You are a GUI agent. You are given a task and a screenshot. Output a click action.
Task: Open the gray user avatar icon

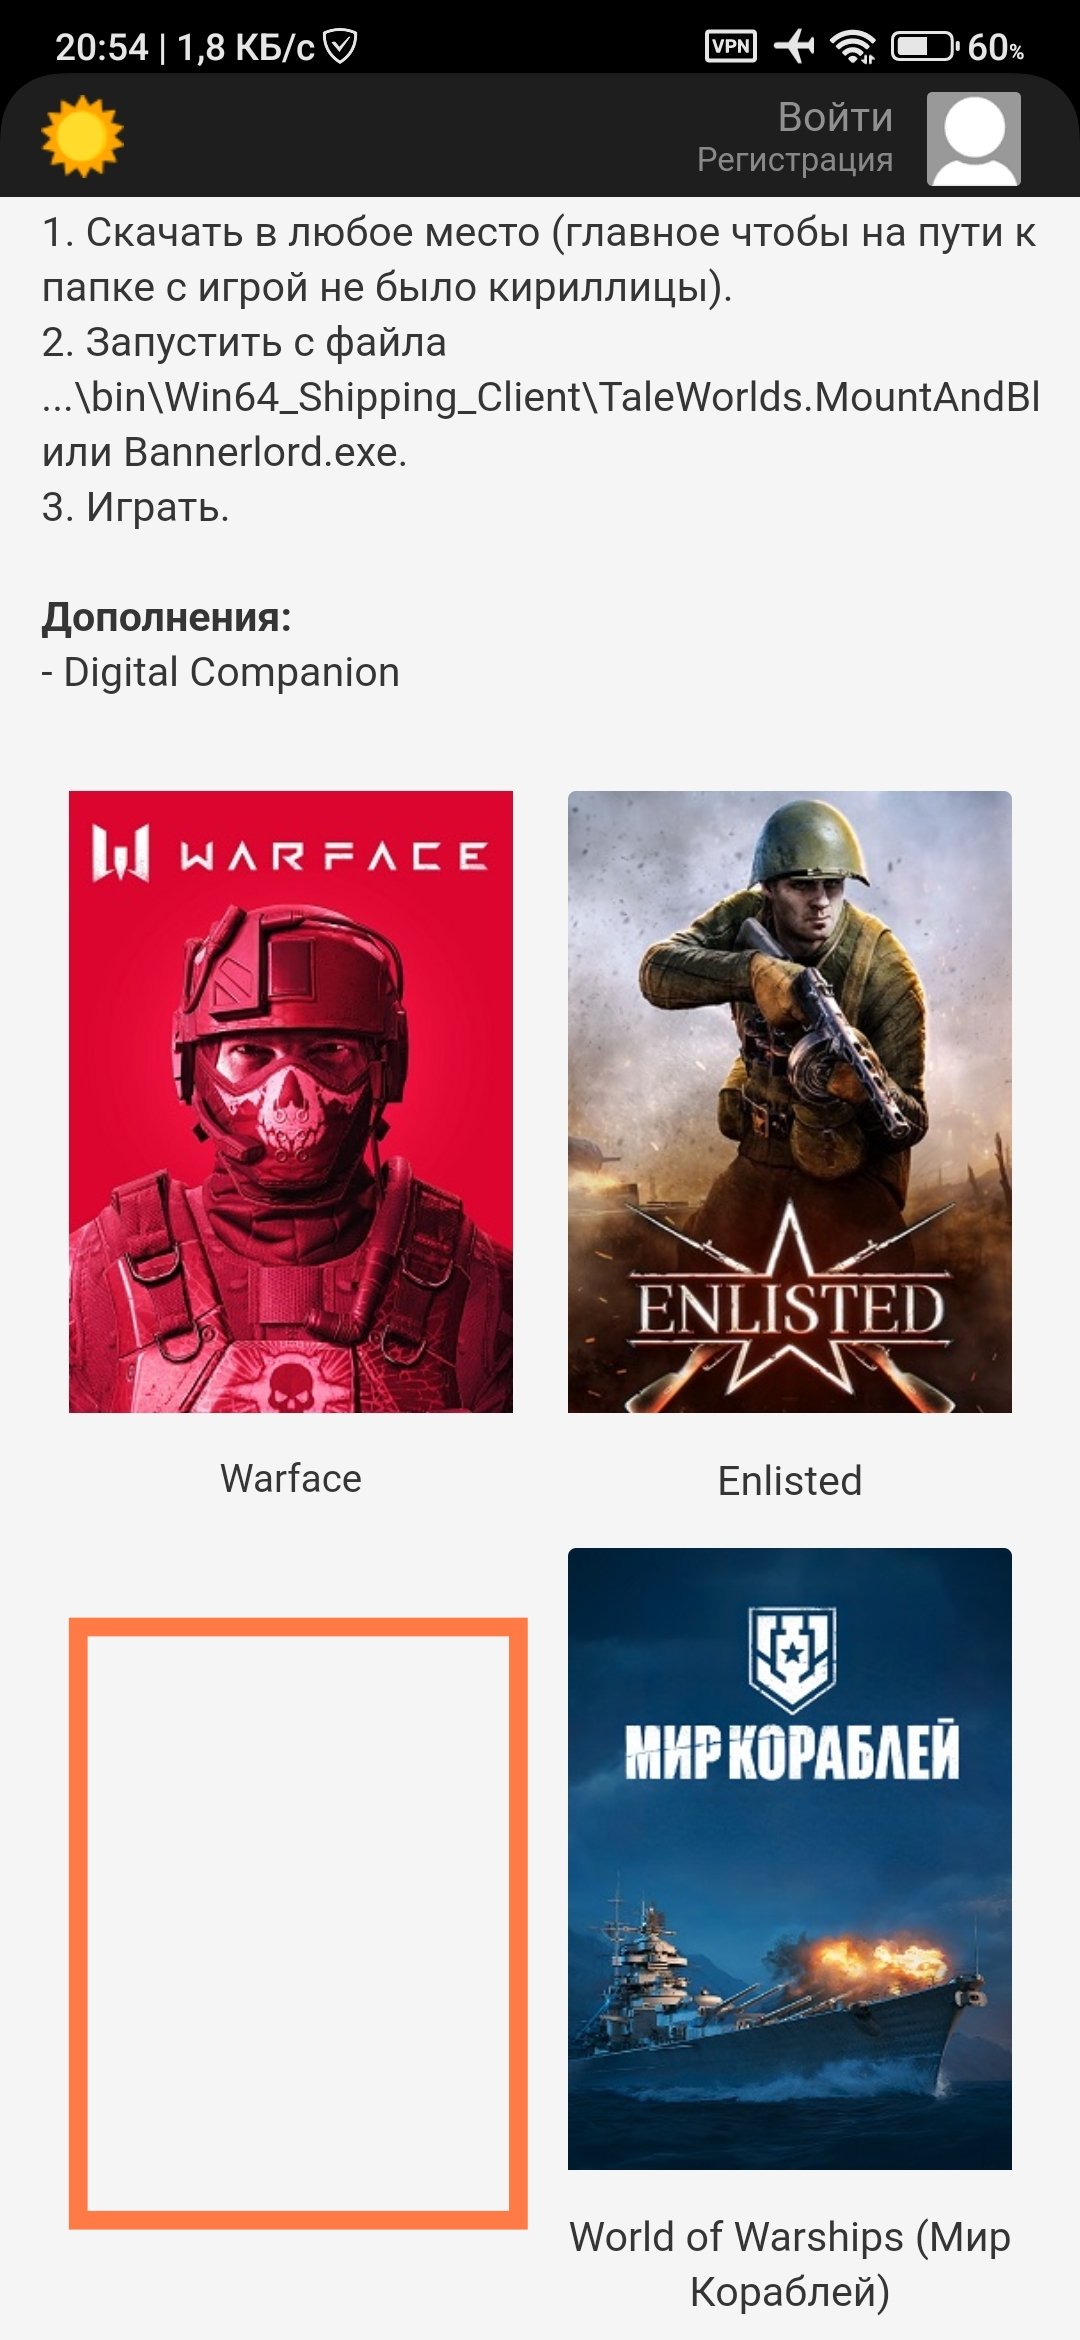point(973,138)
